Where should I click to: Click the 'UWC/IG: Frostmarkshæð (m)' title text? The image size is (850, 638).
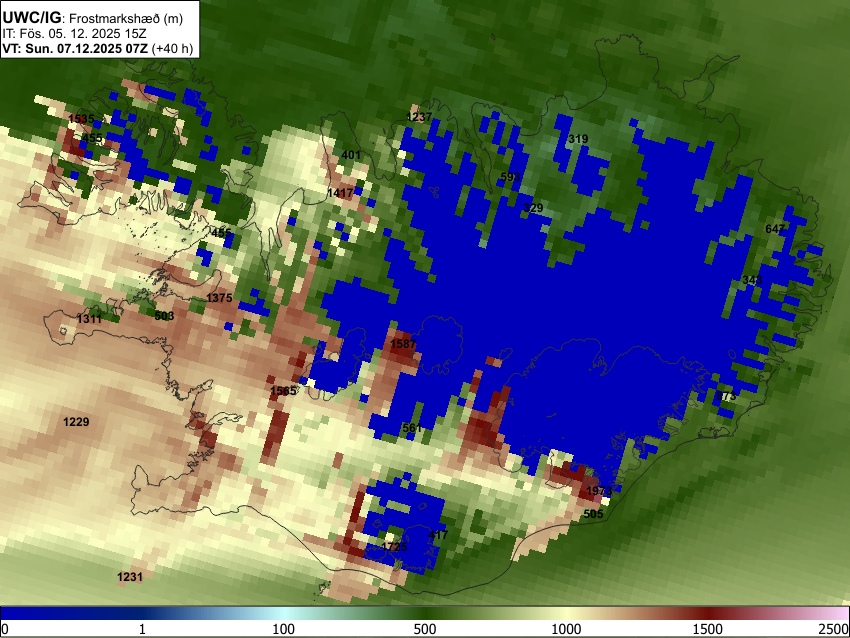point(93,18)
